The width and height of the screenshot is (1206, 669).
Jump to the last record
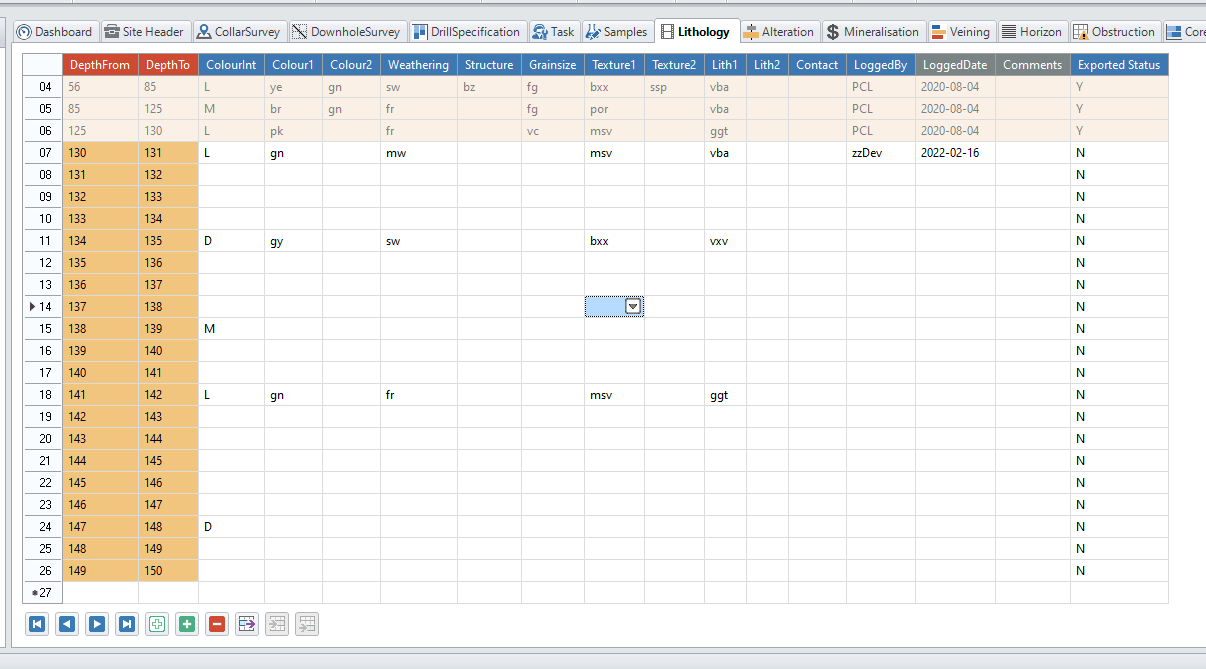[127, 624]
